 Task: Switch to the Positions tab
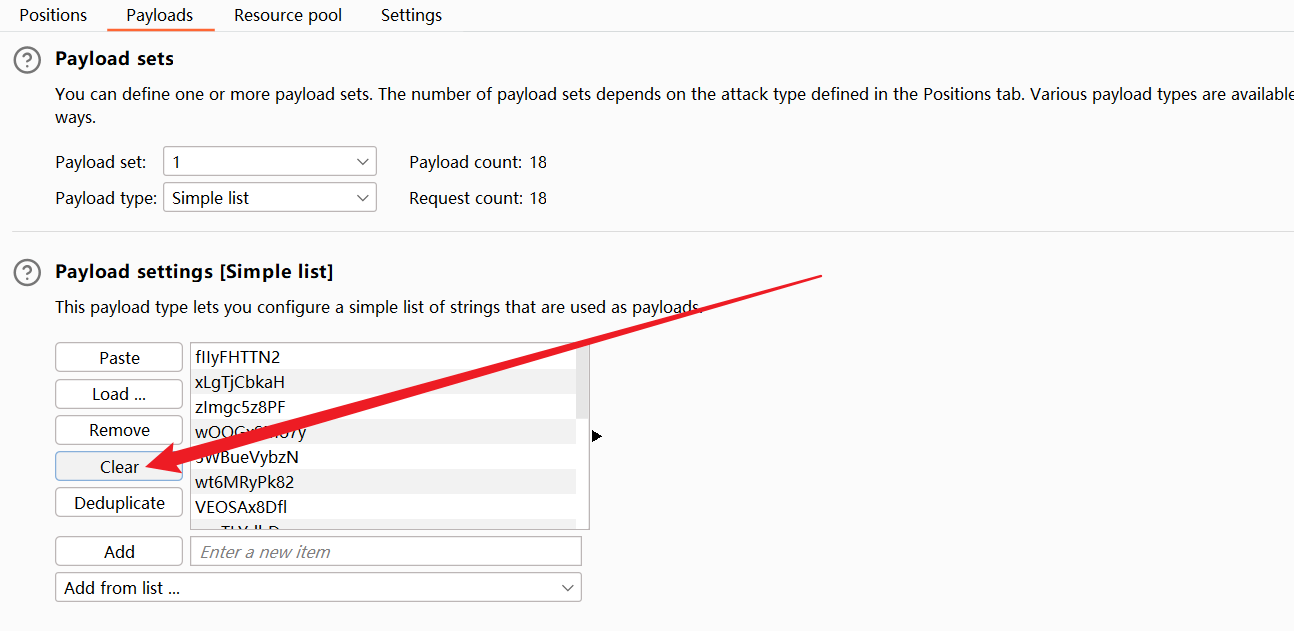pyautogui.click(x=53, y=15)
